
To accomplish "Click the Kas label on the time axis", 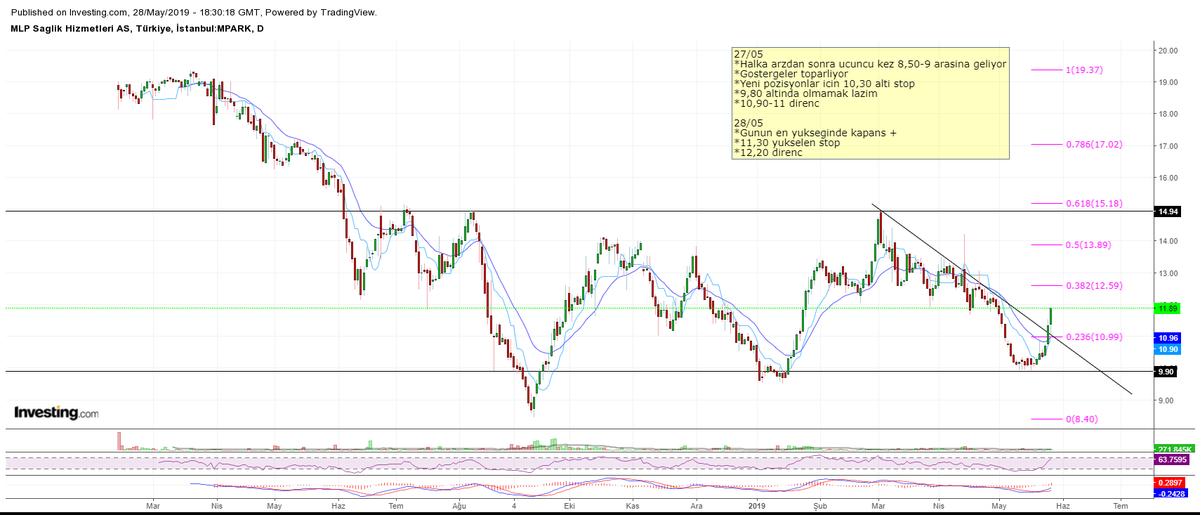I will point(632,508).
